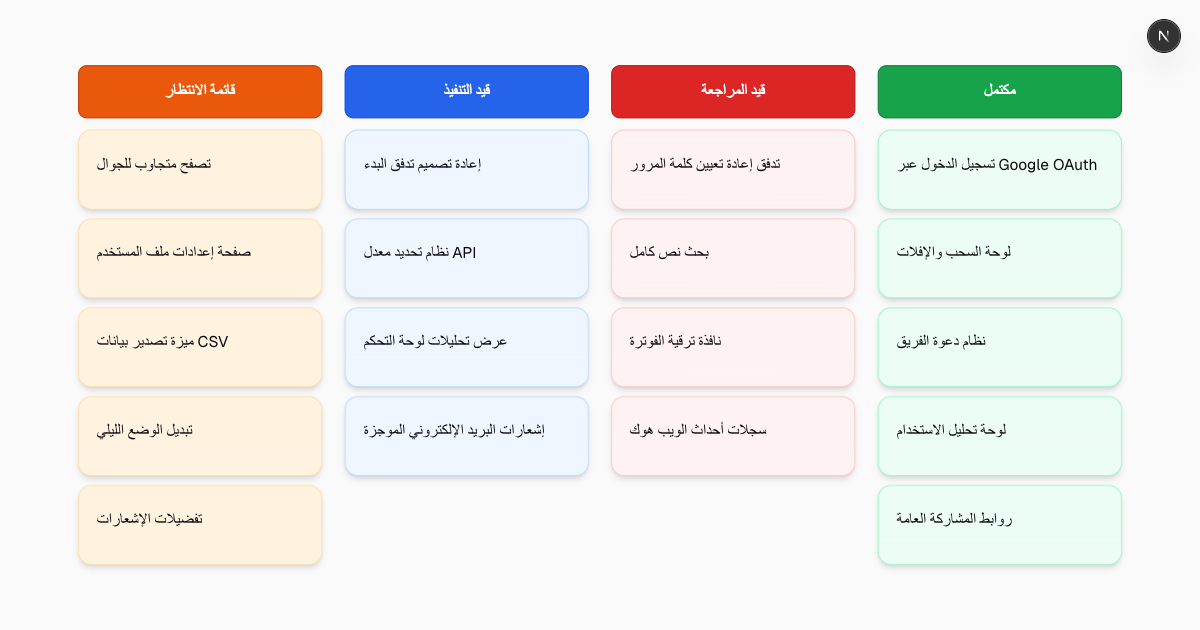1200x630 pixels.
Task: Open the تصفح متجاوب للجوال card
Action: (x=200, y=169)
